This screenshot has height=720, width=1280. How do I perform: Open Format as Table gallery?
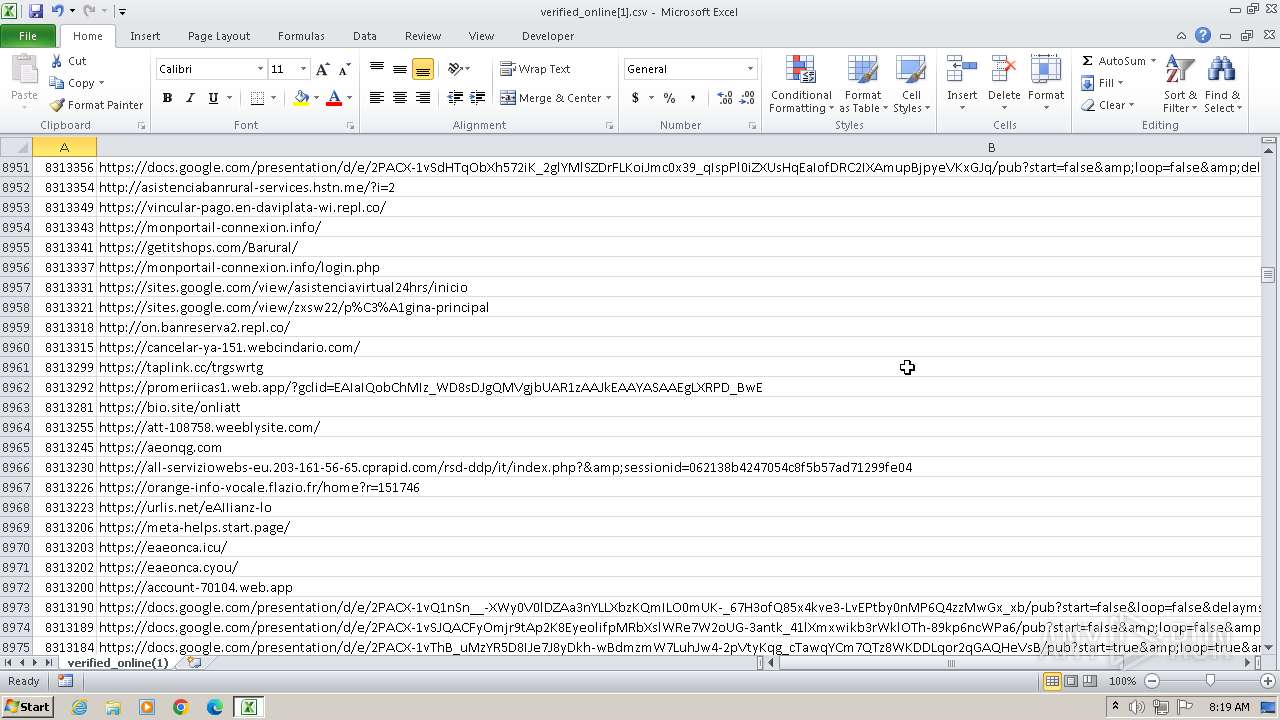(x=862, y=85)
